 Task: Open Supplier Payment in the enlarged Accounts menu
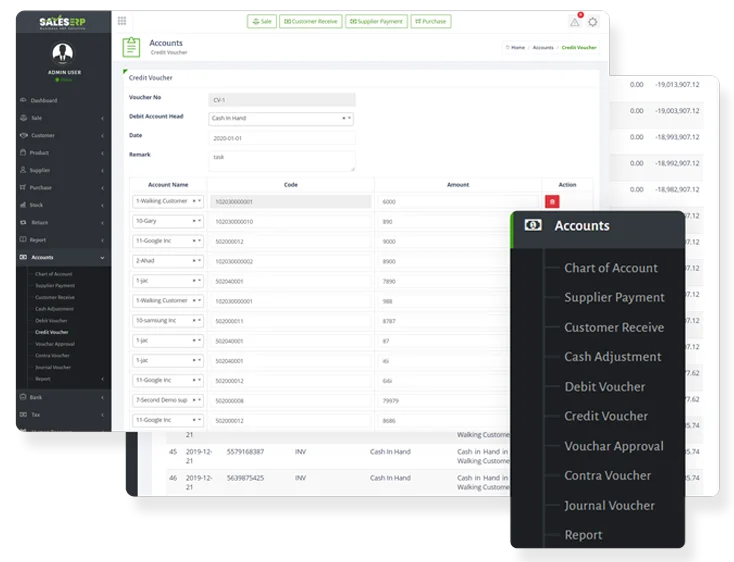pyautogui.click(x=614, y=297)
